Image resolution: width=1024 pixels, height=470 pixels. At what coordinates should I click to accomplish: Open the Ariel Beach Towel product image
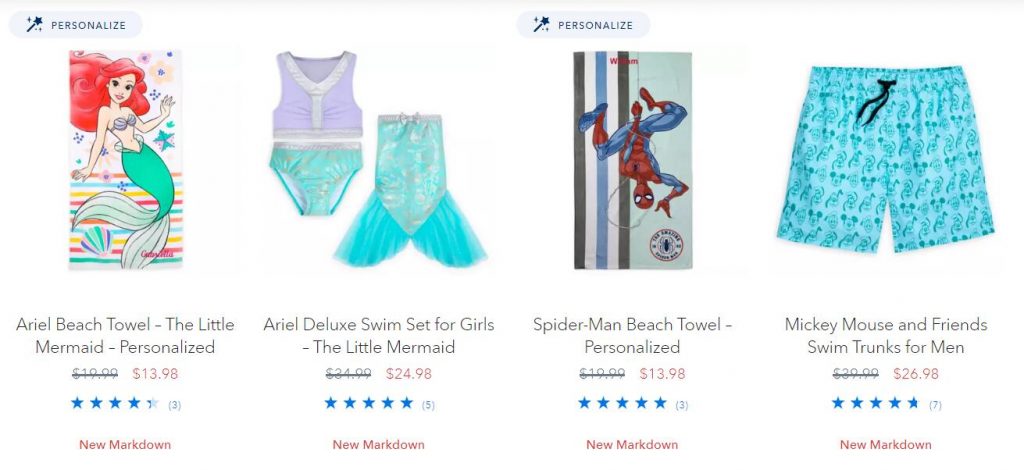(125, 160)
